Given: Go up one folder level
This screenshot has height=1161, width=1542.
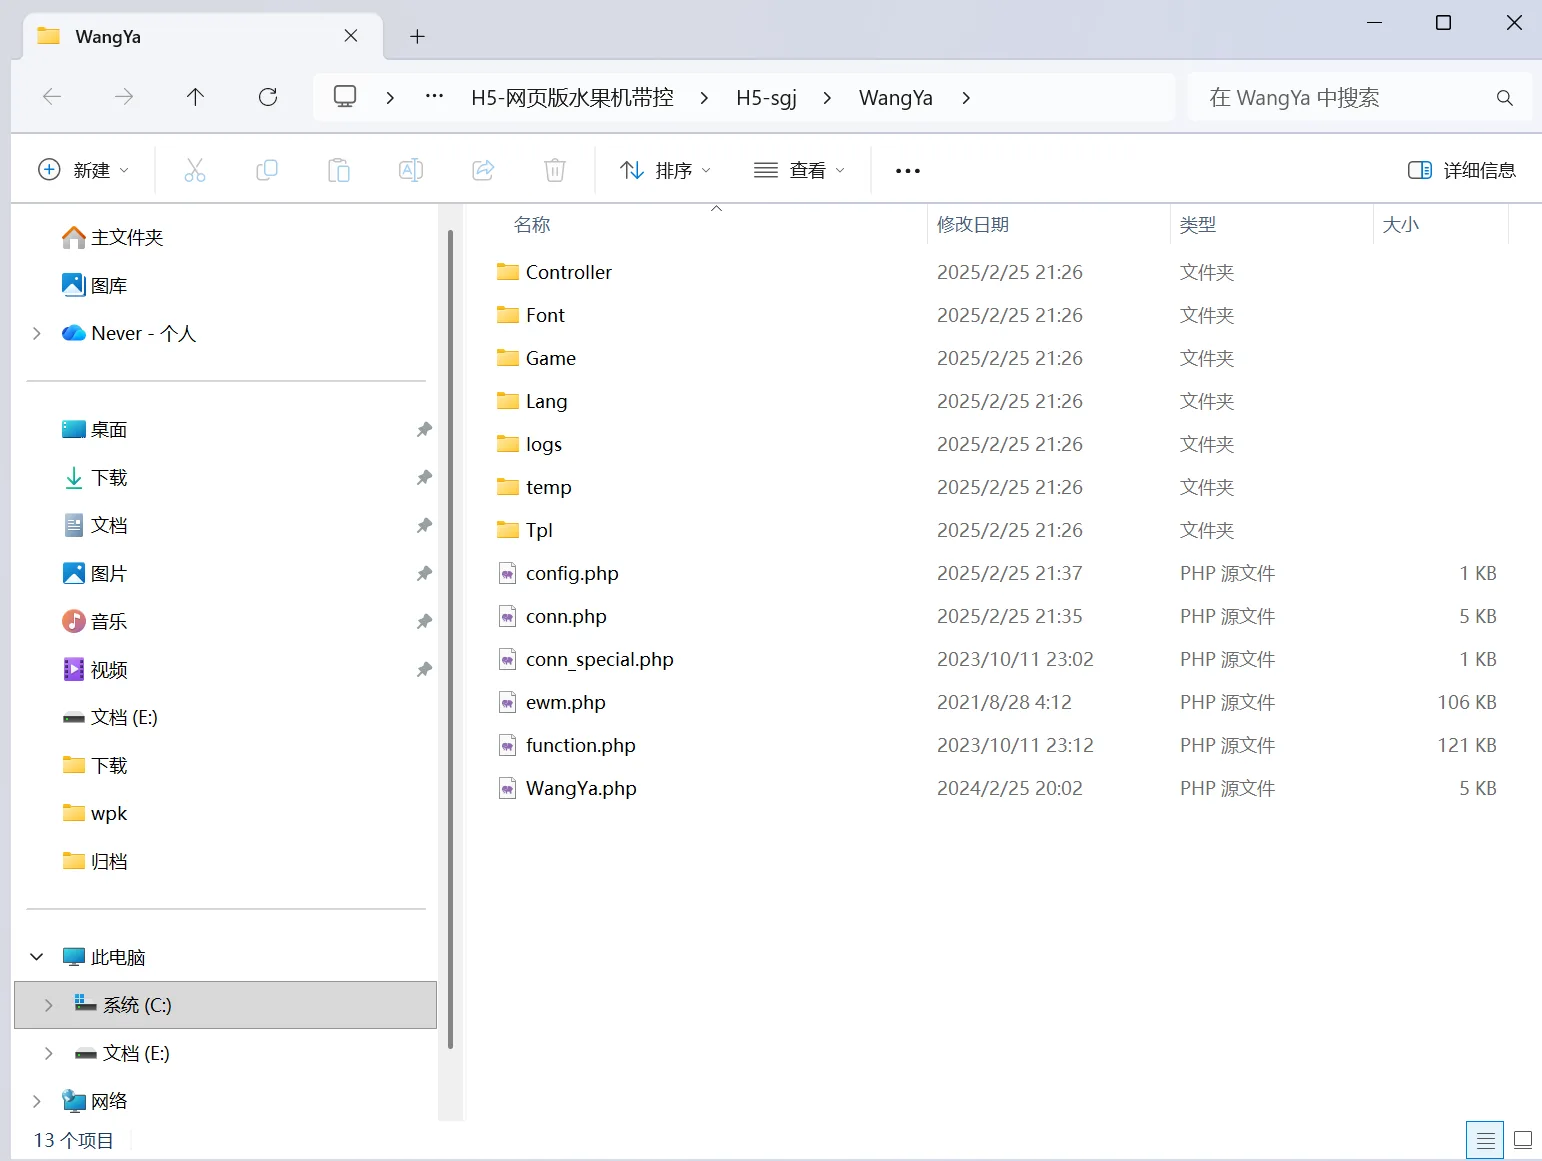Looking at the screenshot, I should pyautogui.click(x=195, y=97).
